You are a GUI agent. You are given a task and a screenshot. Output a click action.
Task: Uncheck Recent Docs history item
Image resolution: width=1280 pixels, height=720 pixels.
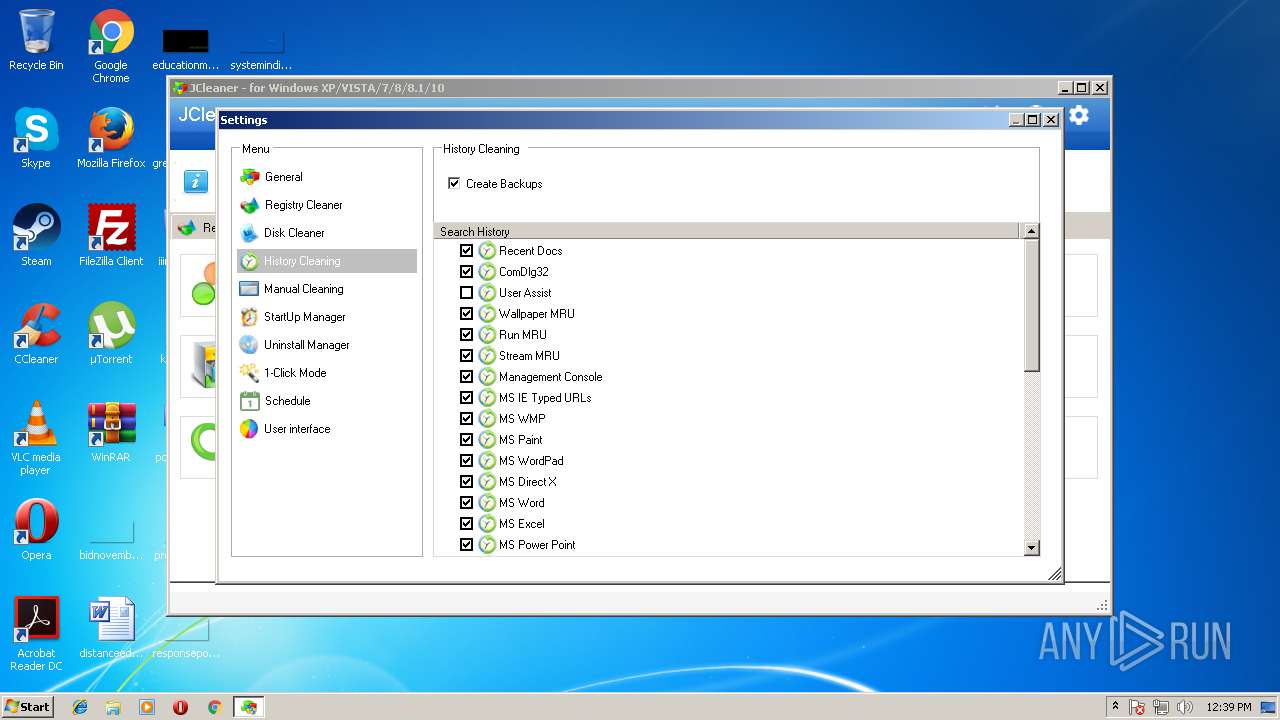466,251
